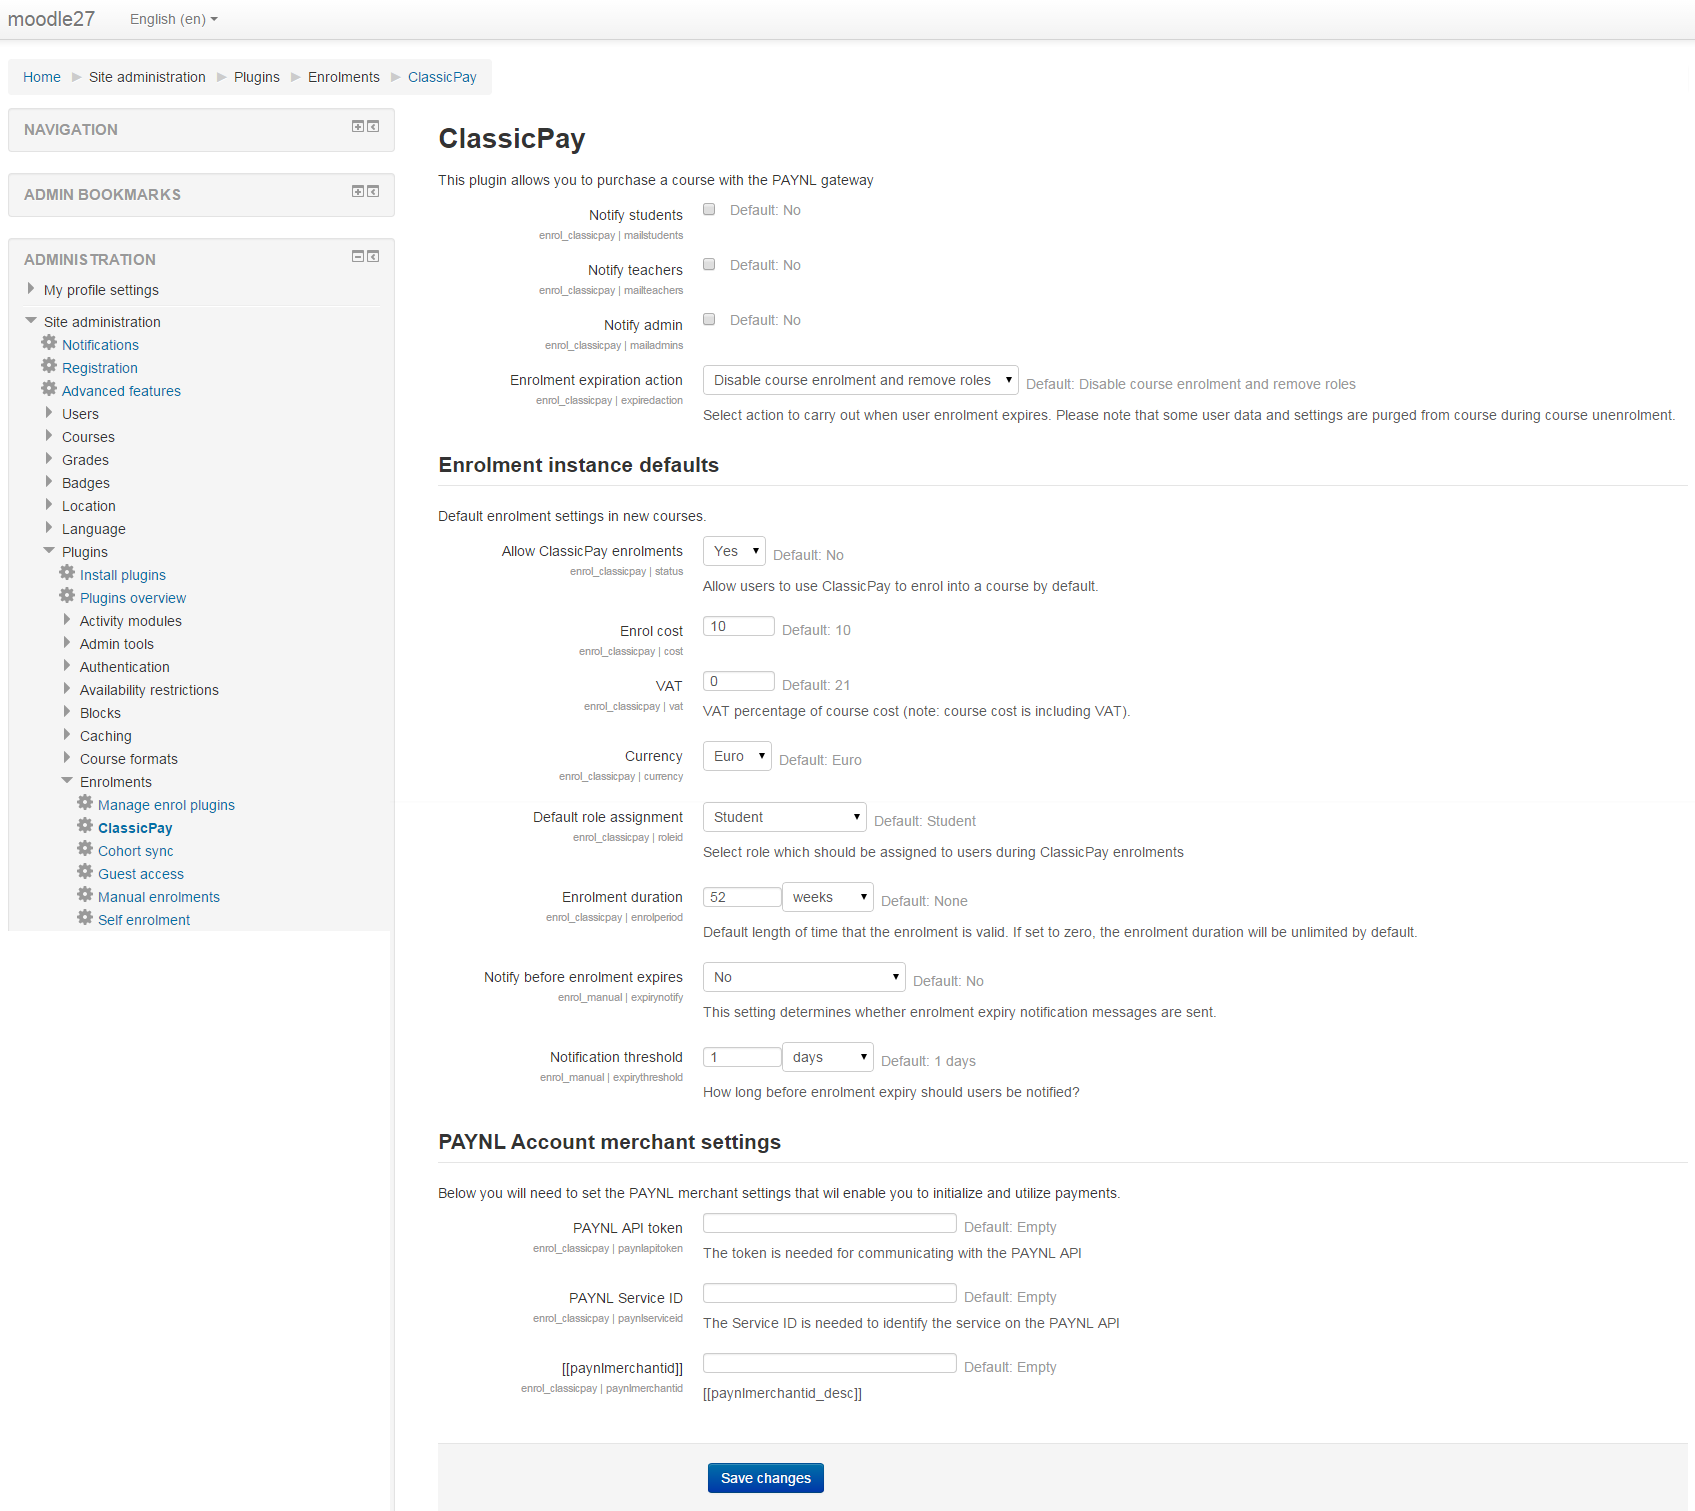Expand Availability restrictions
Screen dimensions: 1695x1511
coord(67,689)
